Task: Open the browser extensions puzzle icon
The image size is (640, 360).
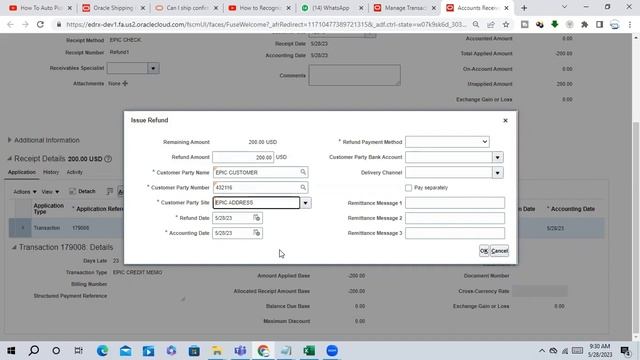Action: (x=584, y=24)
